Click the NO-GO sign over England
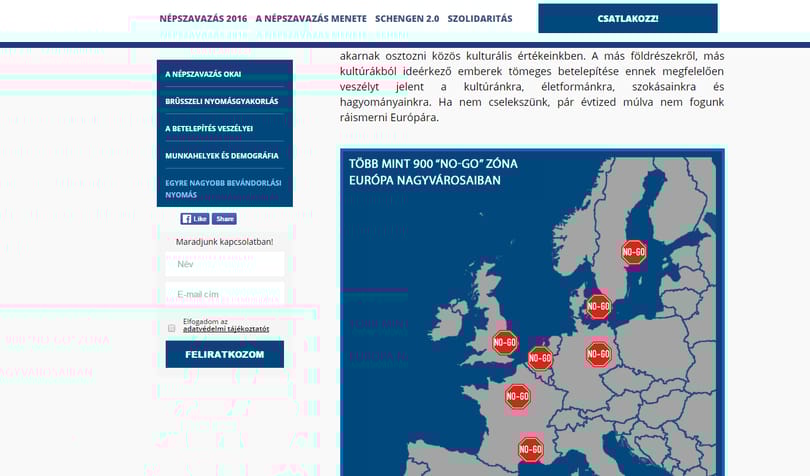The width and height of the screenshot is (810, 476). (x=505, y=343)
